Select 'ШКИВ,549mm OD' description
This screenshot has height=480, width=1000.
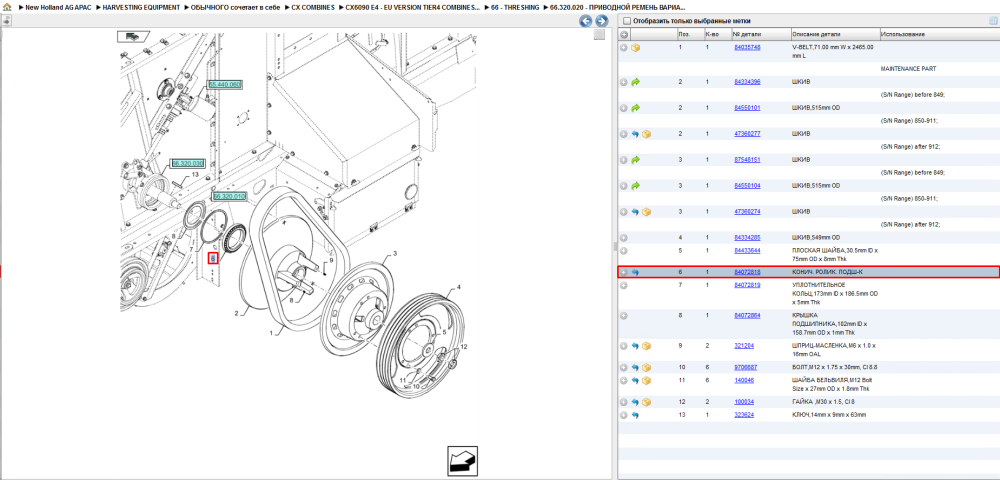(x=814, y=238)
